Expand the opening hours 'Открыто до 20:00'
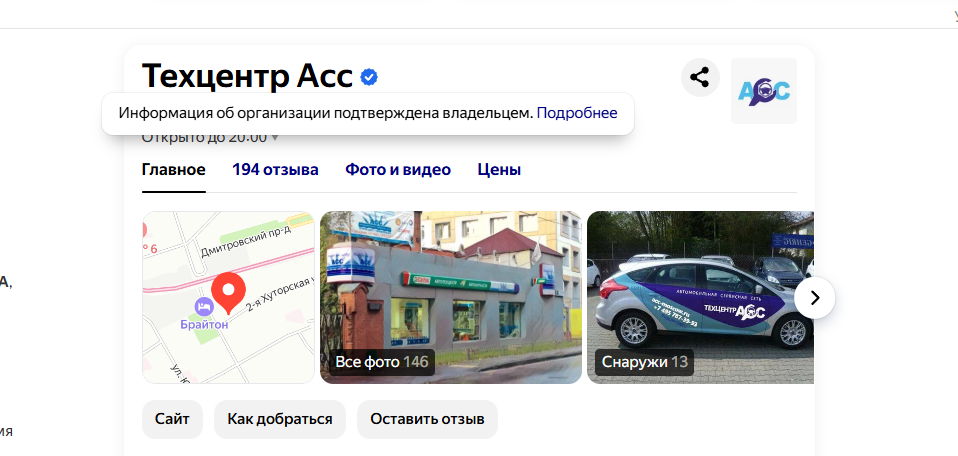This screenshot has width=958, height=456. [210, 138]
